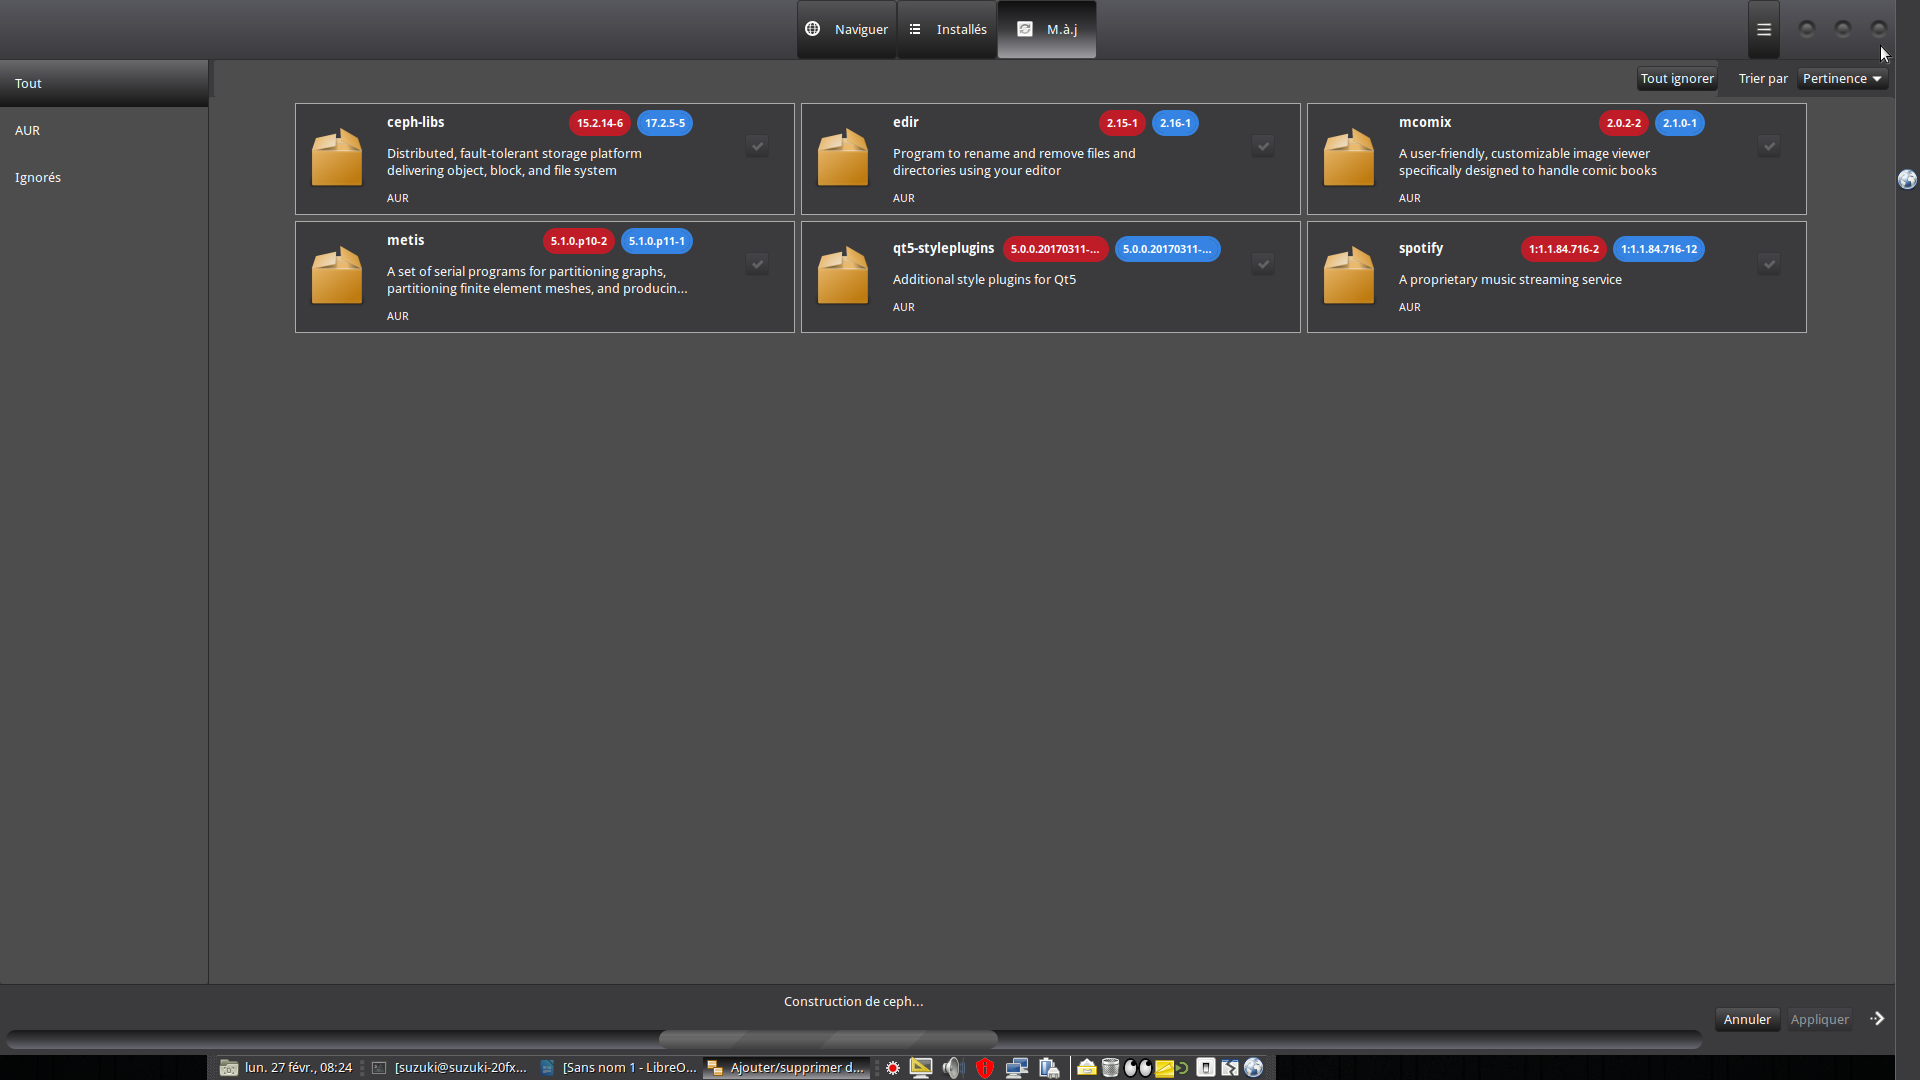
Task: Click the yellow note taskbar icon
Action: point(1164,1068)
